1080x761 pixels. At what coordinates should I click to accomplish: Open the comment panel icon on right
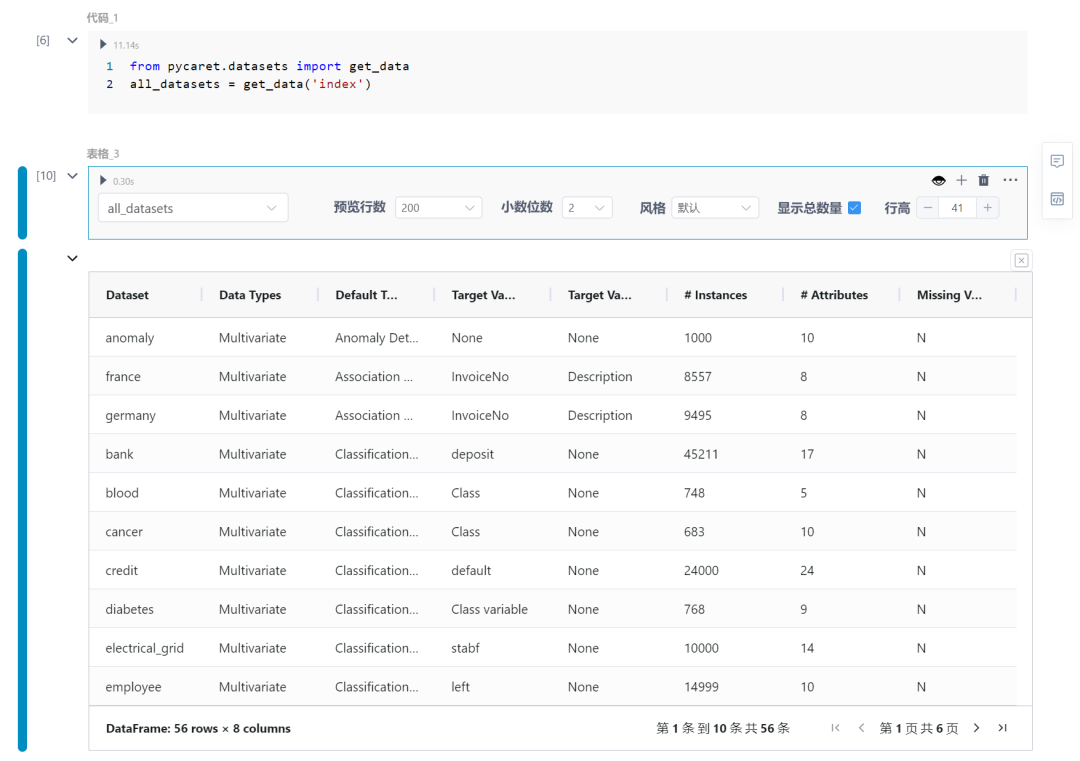click(x=1057, y=161)
